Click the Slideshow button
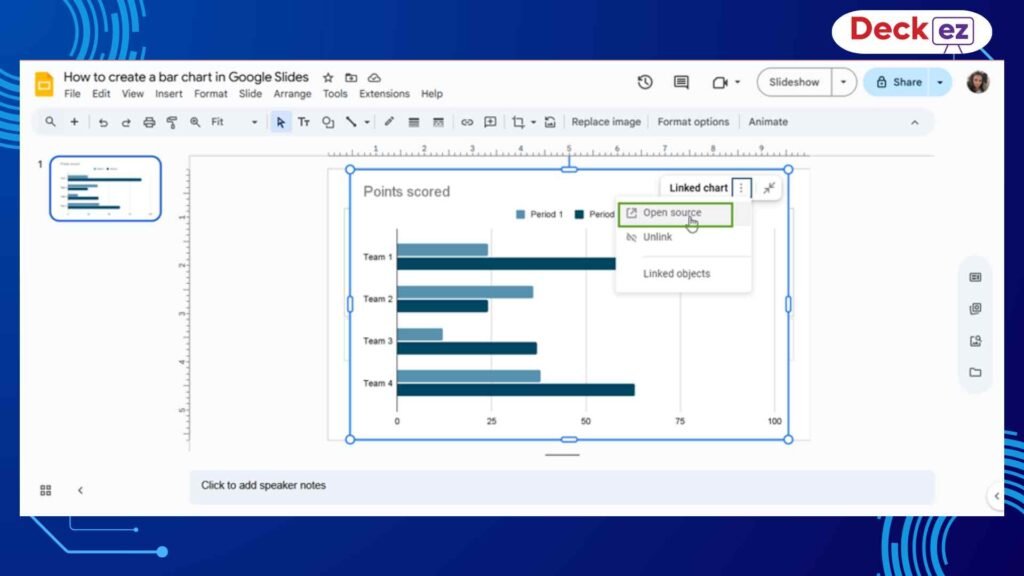Screen dimensions: 1024x576 click(795, 82)
